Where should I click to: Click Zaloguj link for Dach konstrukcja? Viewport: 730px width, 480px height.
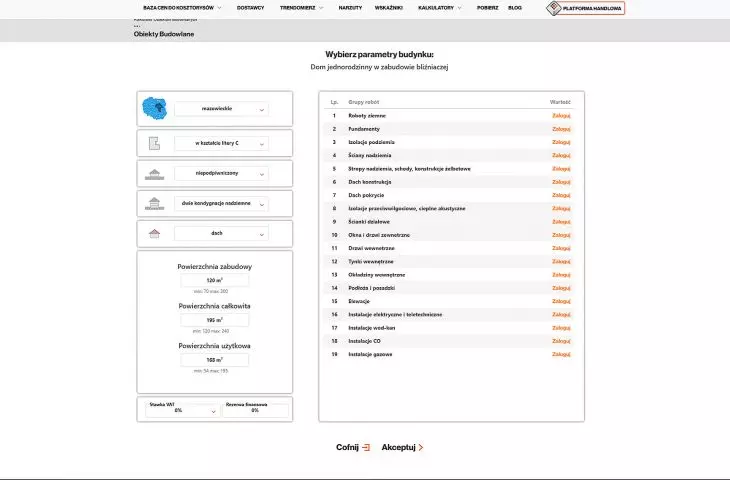(x=561, y=182)
